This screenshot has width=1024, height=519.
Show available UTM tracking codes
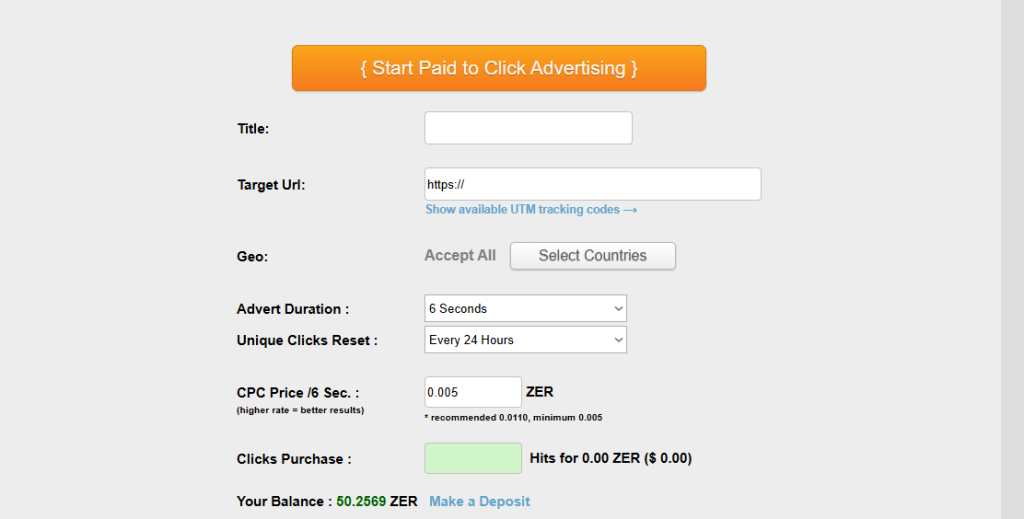click(x=531, y=210)
